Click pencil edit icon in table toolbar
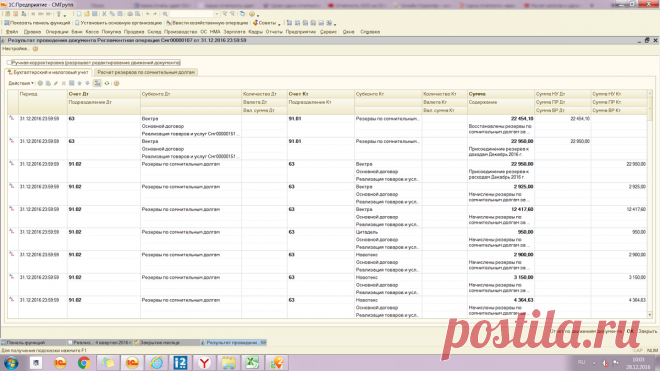 point(56,83)
